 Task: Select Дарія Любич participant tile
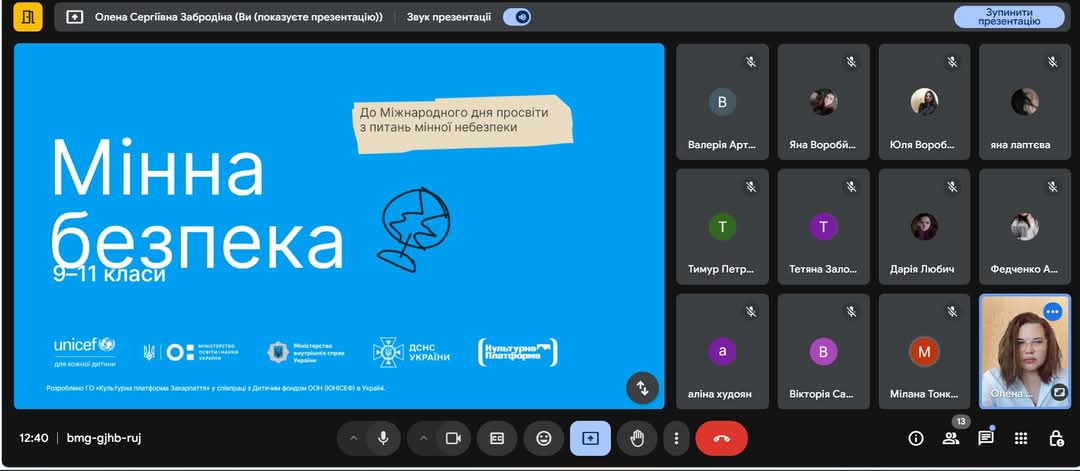point(924,227)
